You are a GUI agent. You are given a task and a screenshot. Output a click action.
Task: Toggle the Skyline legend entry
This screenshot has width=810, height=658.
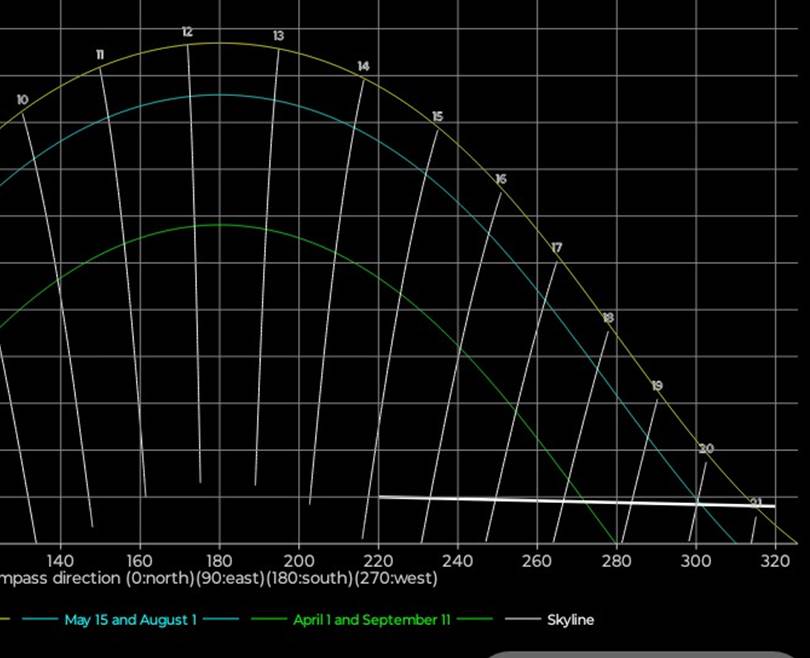[570, 620]
